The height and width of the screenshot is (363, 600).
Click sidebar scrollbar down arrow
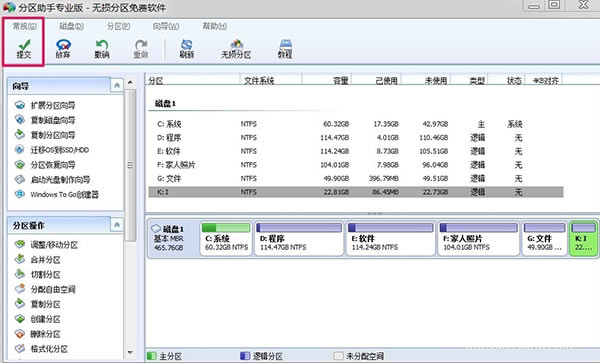pyautogui.click(x=130, y=352)
